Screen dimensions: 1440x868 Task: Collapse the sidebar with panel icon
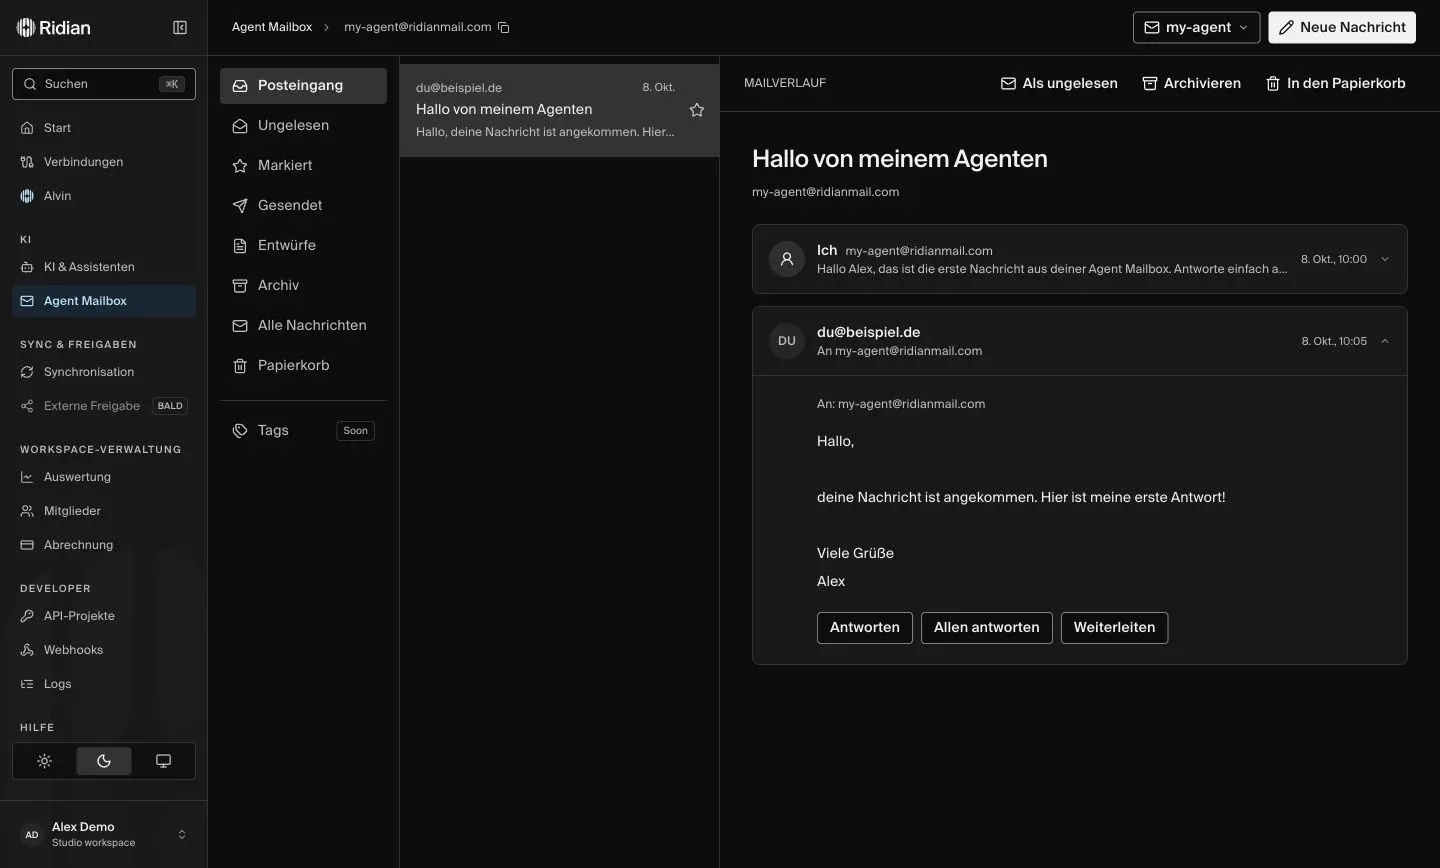pyautogui.click(x=180, y=28)
